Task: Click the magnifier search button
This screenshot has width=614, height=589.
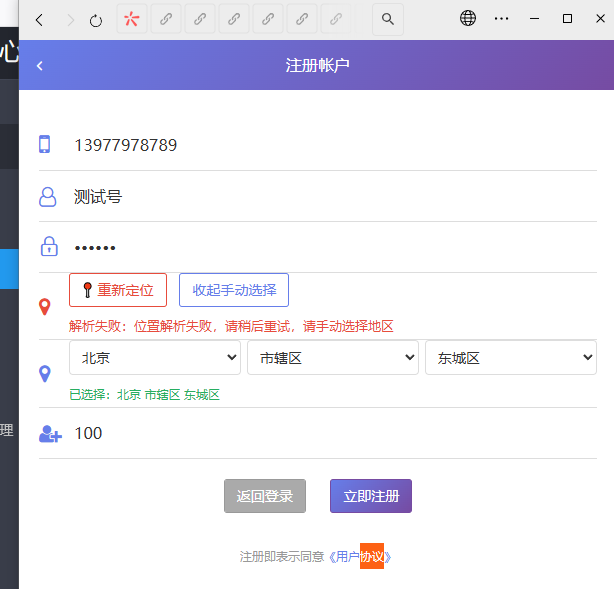Action: (x=388, y=19)
